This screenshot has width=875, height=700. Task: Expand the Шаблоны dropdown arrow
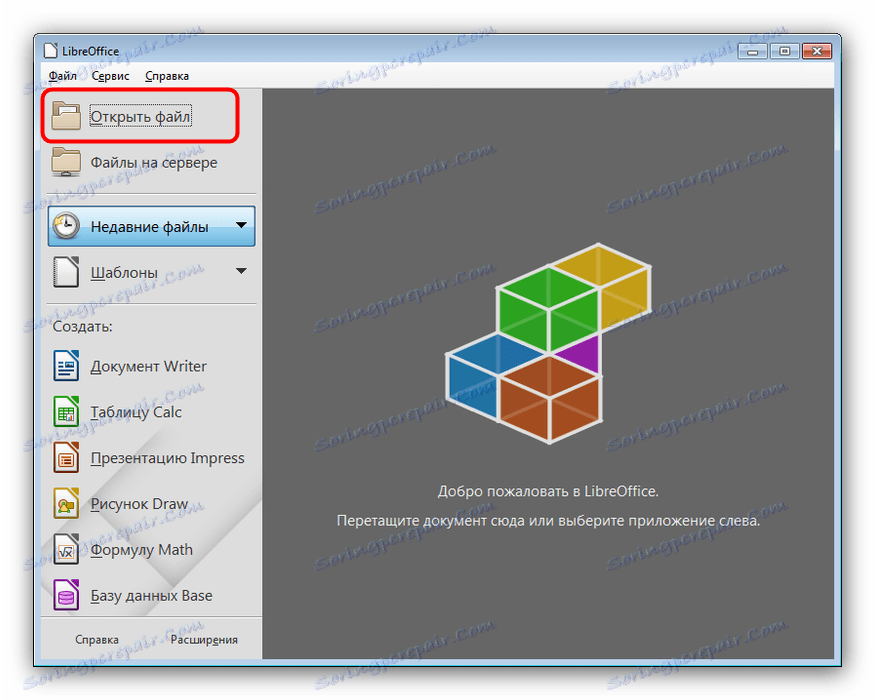(241, 271)
